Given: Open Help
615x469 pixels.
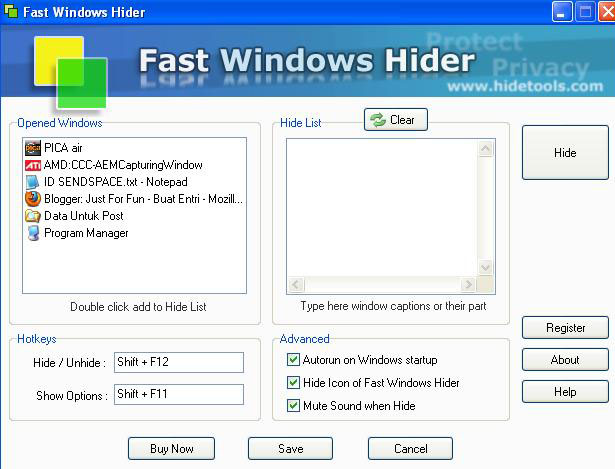Looking at the screenshot, I should (565, 391).
